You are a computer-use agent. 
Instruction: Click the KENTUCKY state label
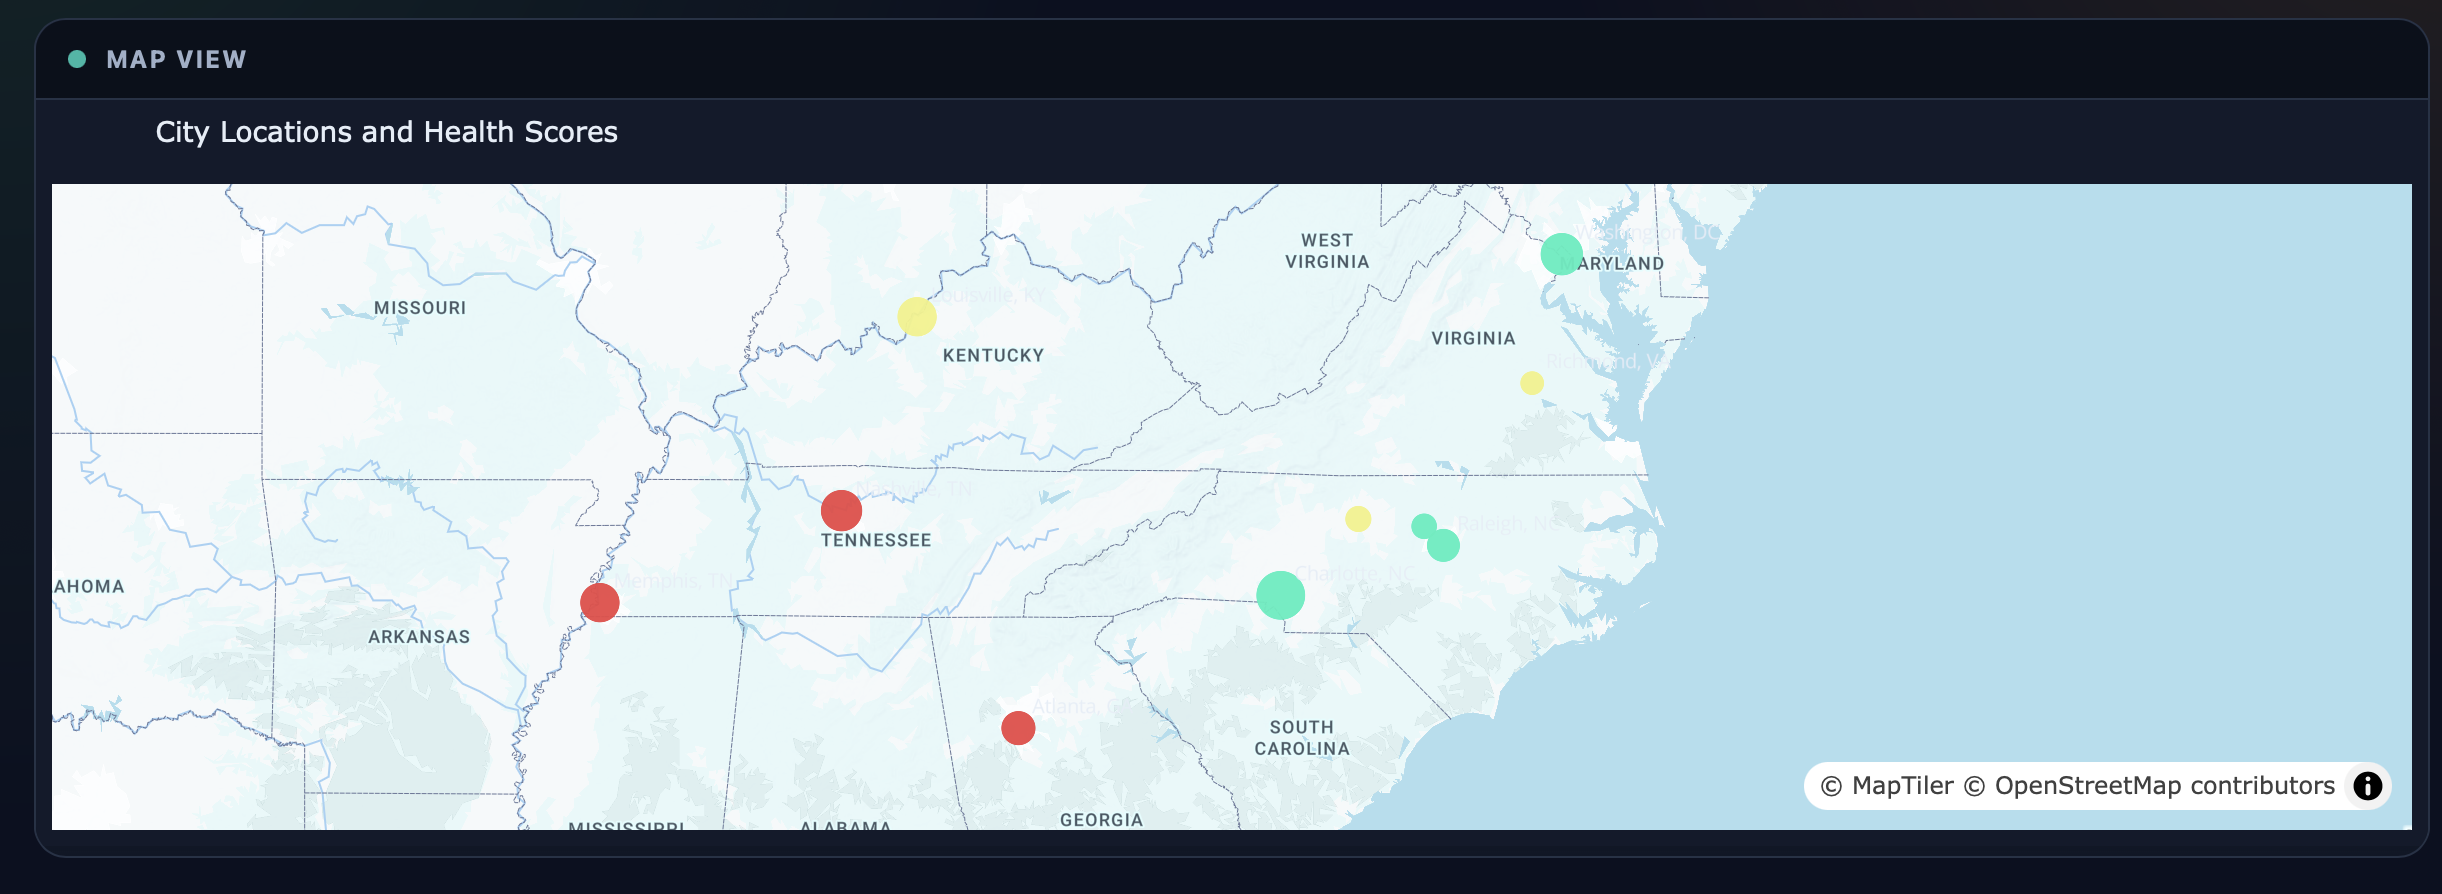click(993, 355)
